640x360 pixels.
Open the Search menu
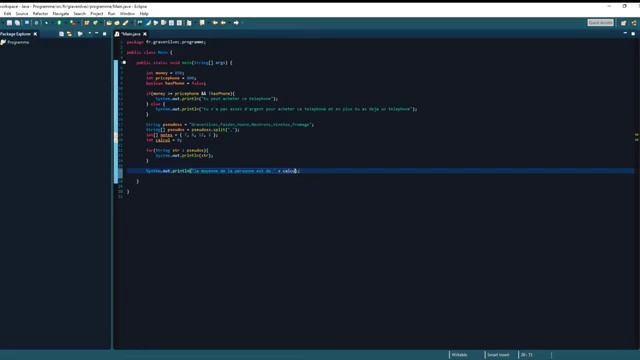79,13
